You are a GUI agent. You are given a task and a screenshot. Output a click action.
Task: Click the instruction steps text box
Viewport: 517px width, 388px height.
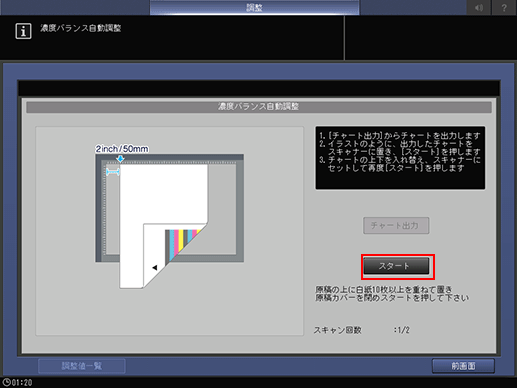tap(400, 158)
